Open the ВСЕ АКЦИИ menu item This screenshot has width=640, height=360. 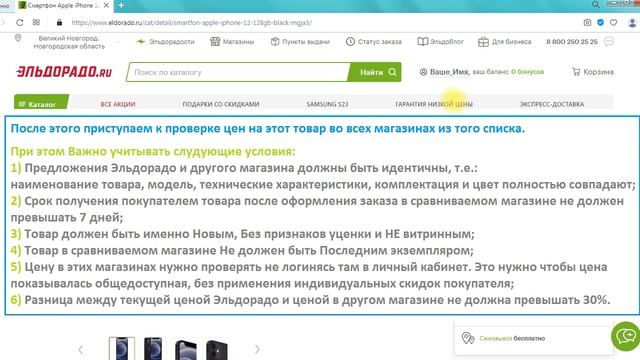[118, 104]
